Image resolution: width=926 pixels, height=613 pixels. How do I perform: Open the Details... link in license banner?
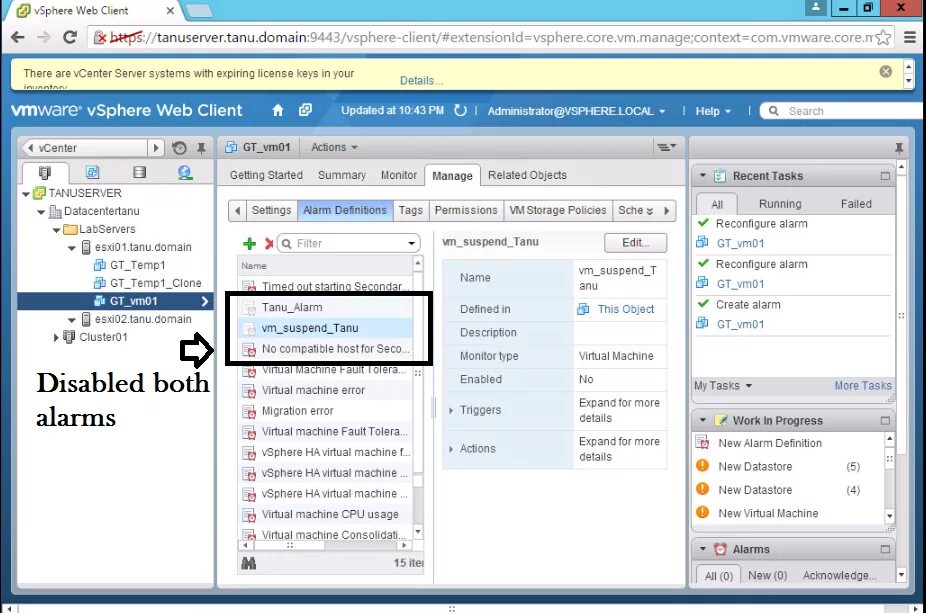point(420,80)
